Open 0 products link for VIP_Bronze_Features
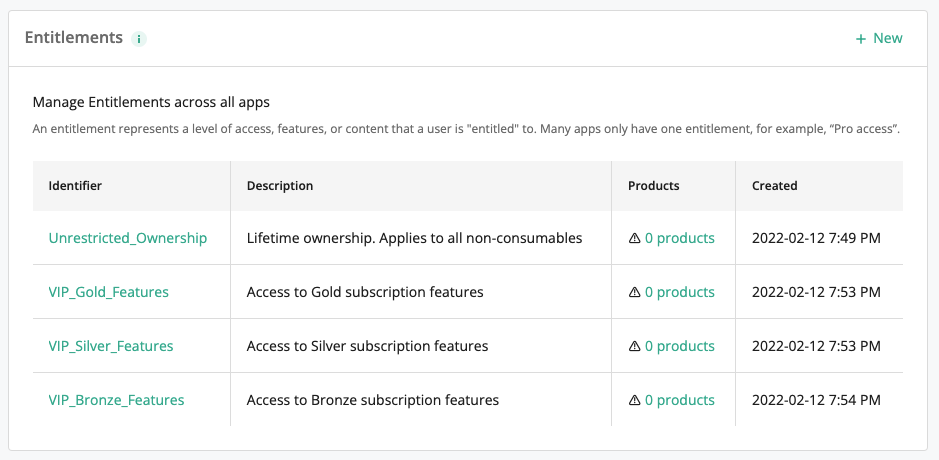Screen dimensions: 939x460 tap(680, 400)
